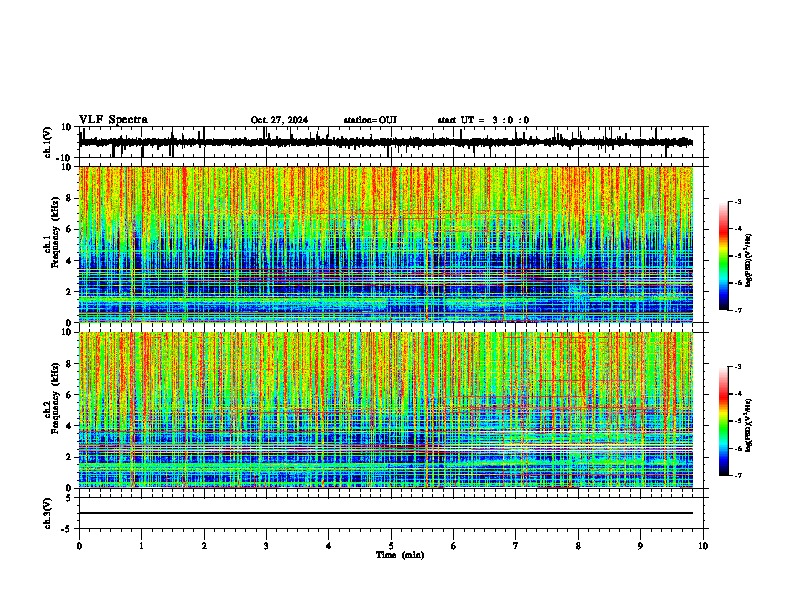792x612 pixels.
Task: Click the flat ch.3 voltage trace line
Action: click(x=385, y=513)
